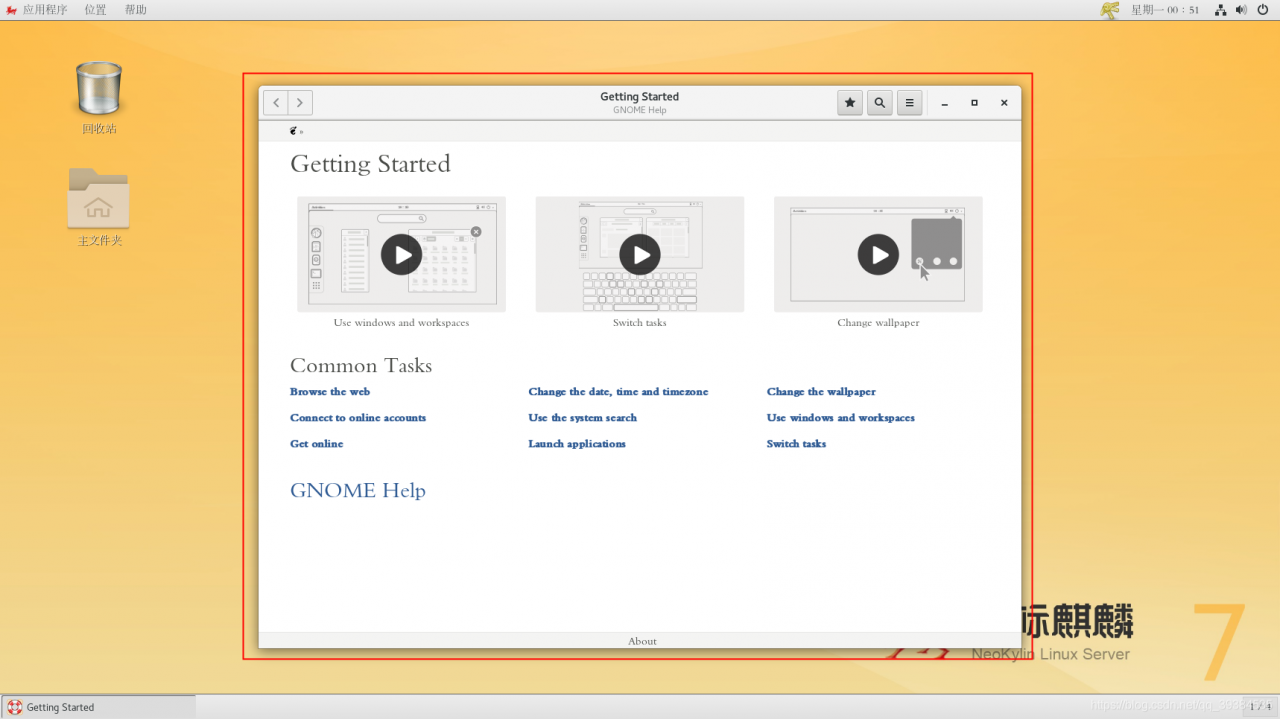Open the 应用程序 menu in the top panel
This screenshot has width=1280, height=719.
44,10
